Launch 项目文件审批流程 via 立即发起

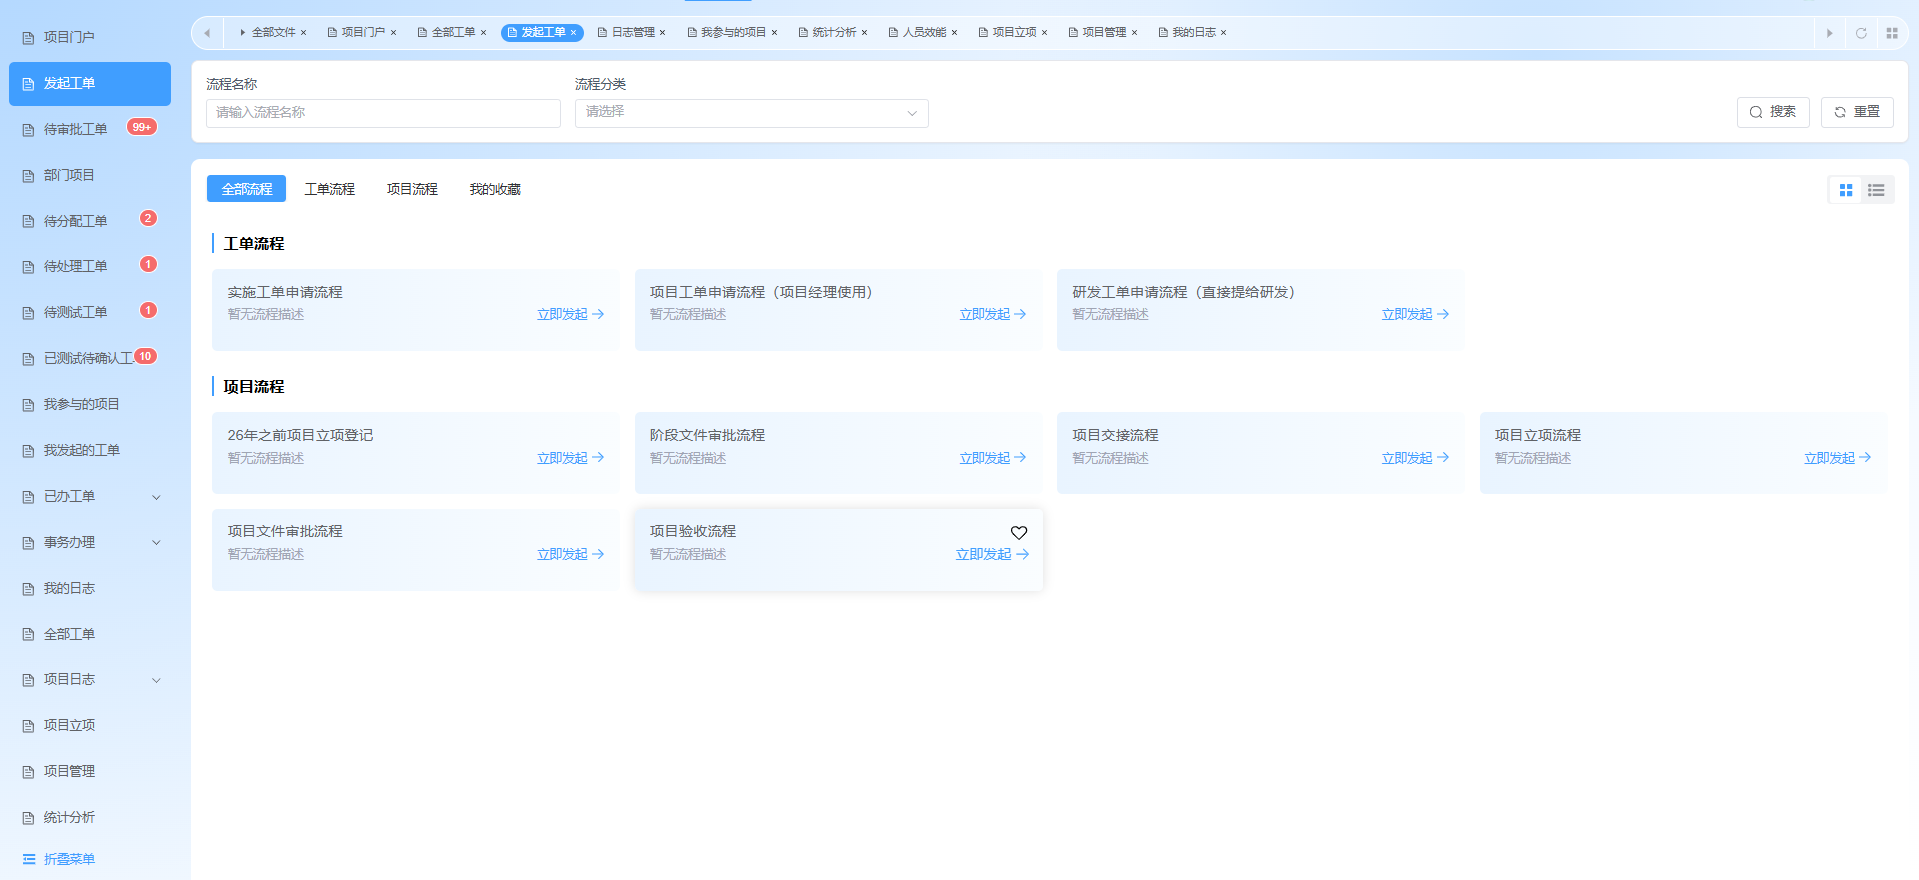point(570,554)
